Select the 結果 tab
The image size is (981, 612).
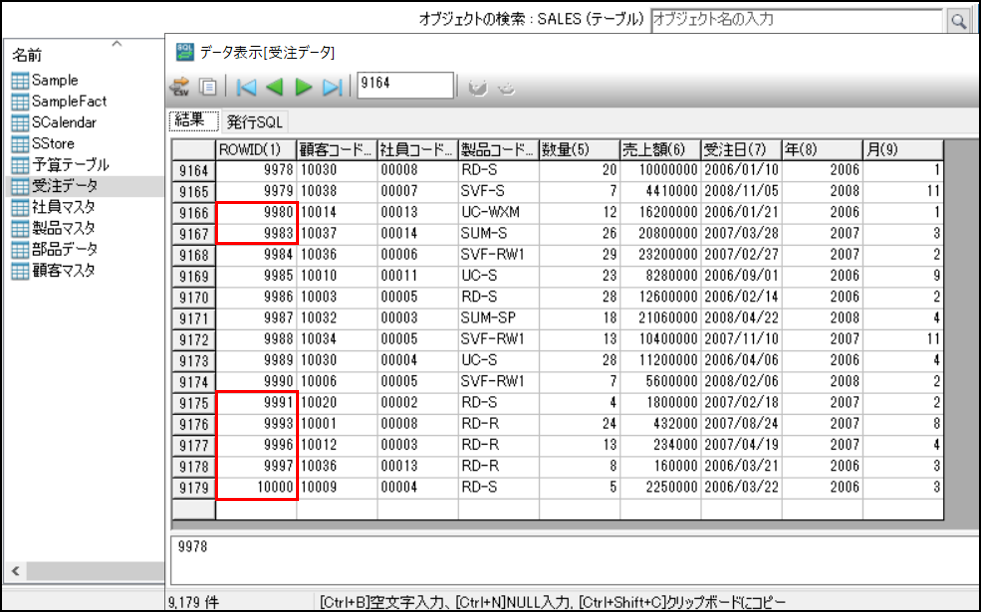[195, 121]
